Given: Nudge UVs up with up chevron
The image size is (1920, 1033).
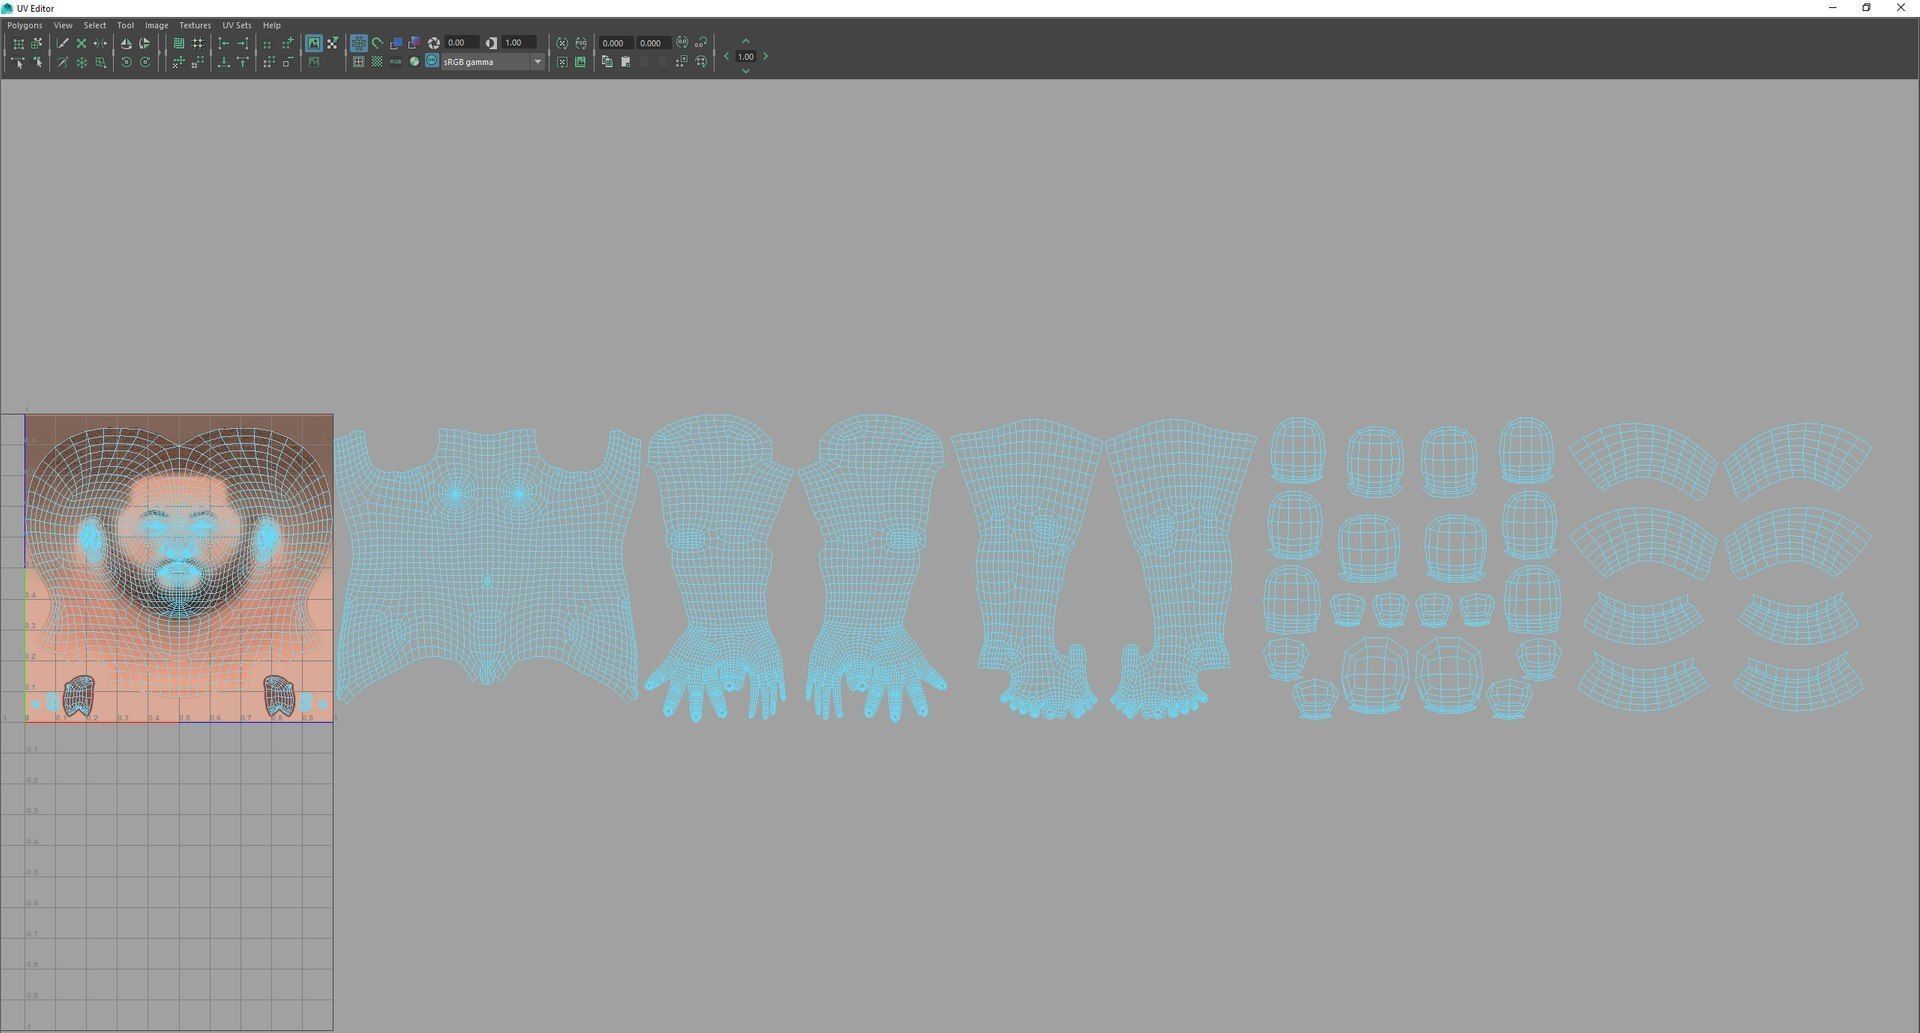Looking at the screenshot, I should 746,41.
